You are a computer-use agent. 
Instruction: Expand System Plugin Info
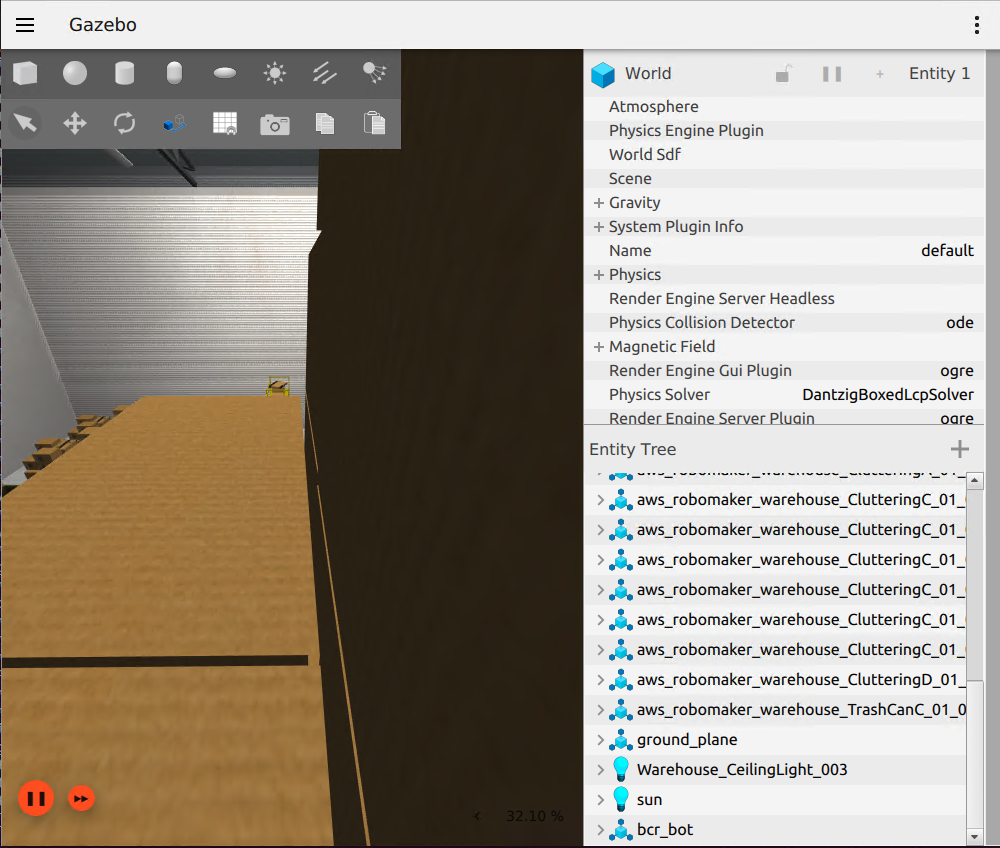click(598, 227)
